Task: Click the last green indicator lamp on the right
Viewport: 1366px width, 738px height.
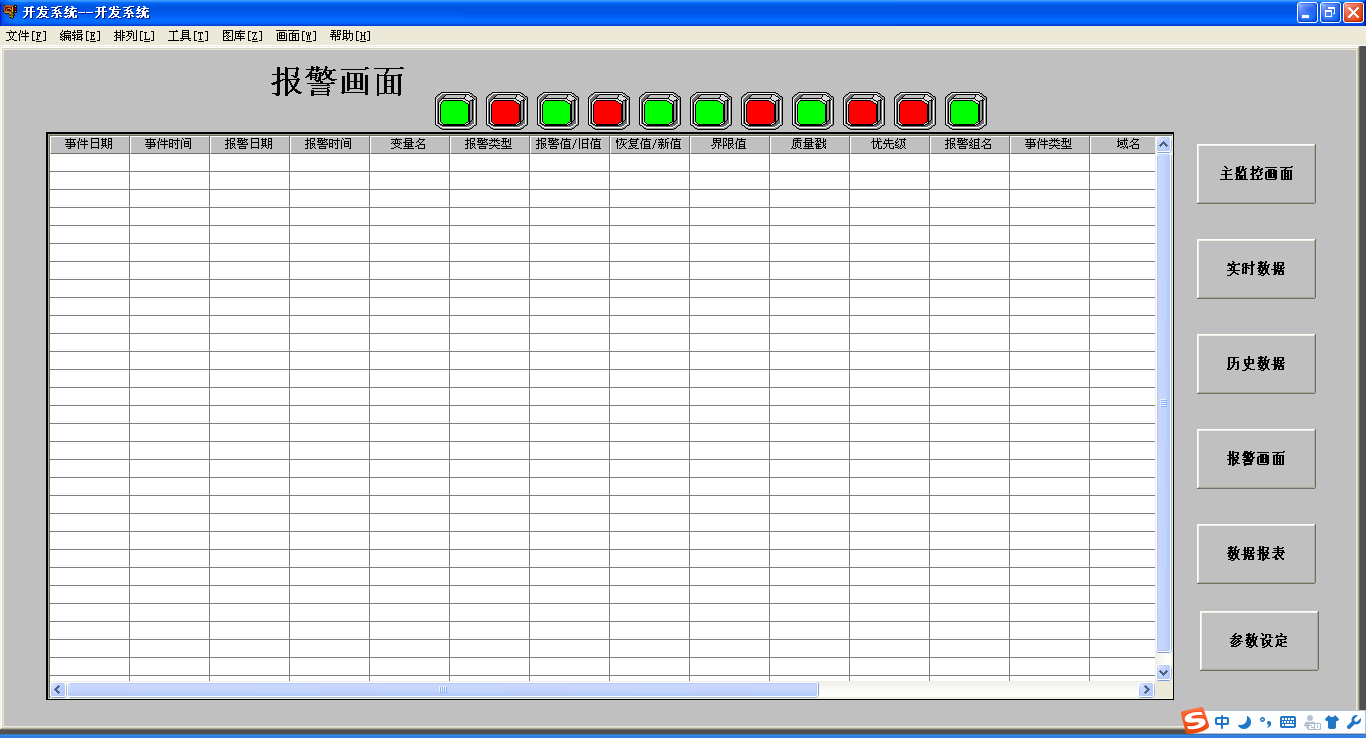Action: pyautogui.click(x=966, y=111)
